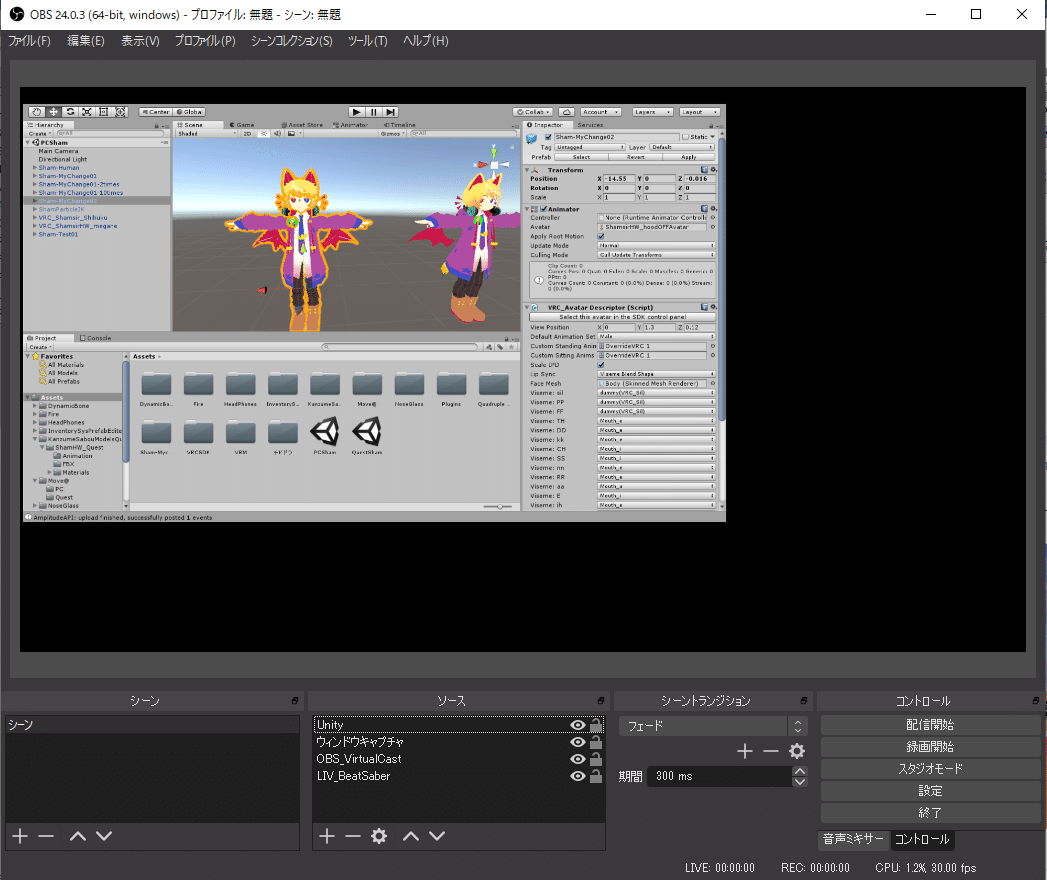
Task: Click the cloud icon in the Unity toolbar
Action: pos(566,112)
